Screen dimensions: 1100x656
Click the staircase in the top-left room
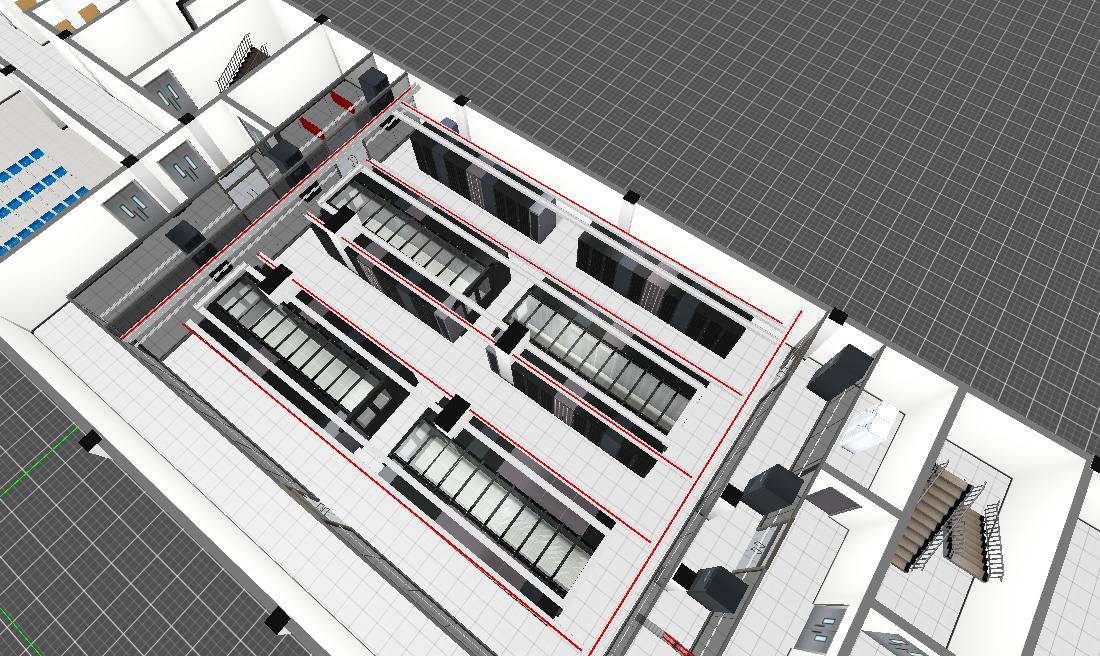237,63
